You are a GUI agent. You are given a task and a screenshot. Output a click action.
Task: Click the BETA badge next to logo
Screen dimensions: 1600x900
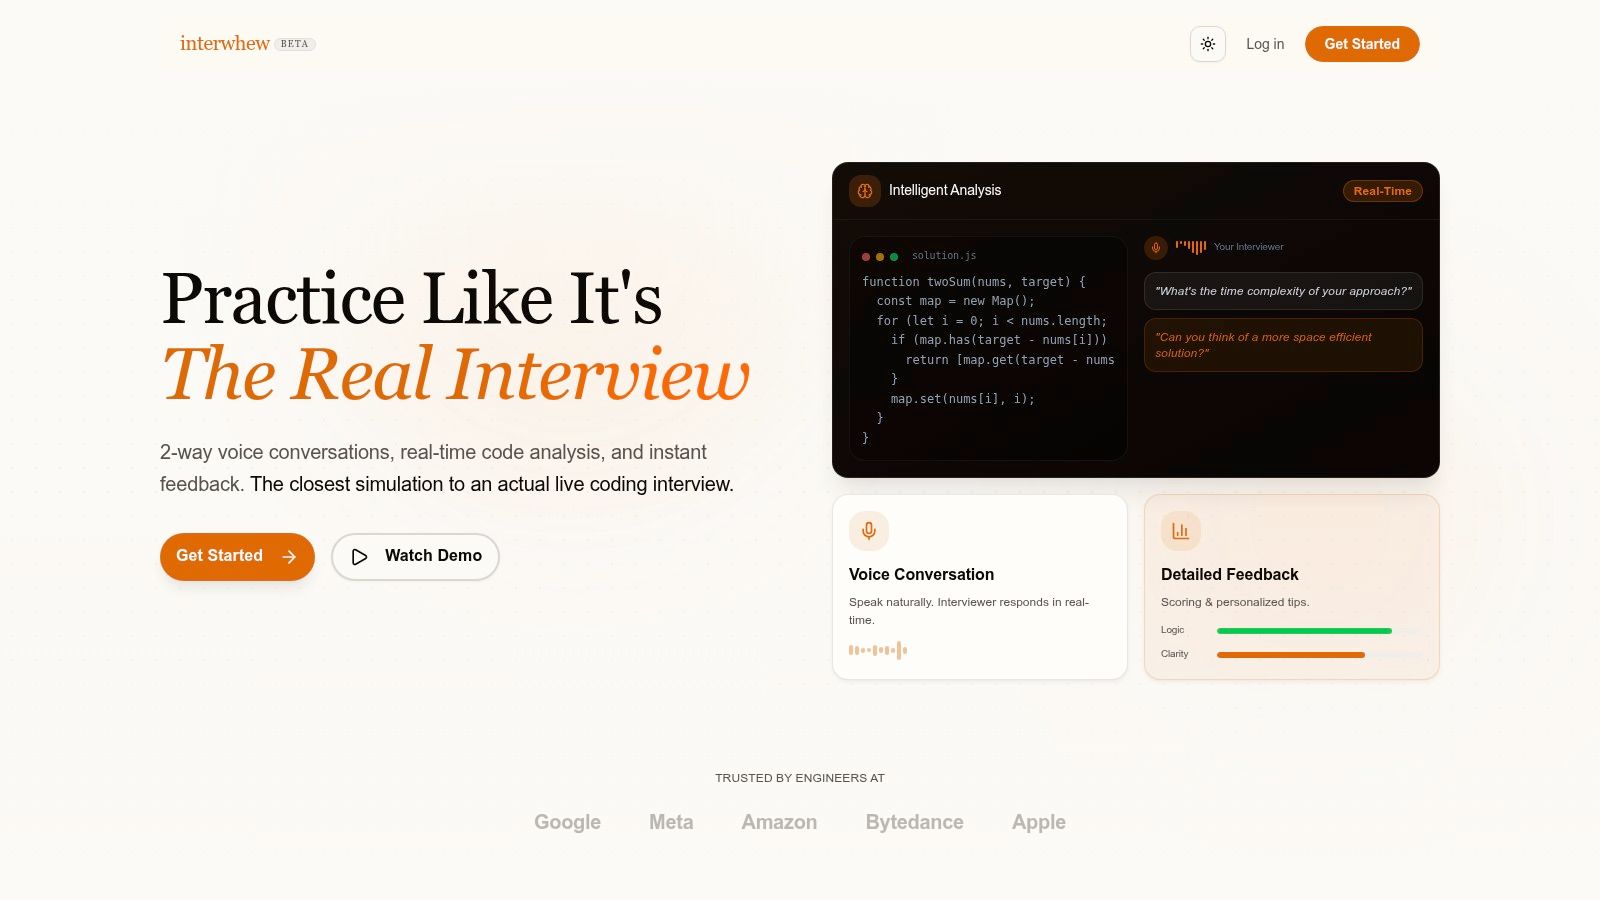(x=295, y=44)
